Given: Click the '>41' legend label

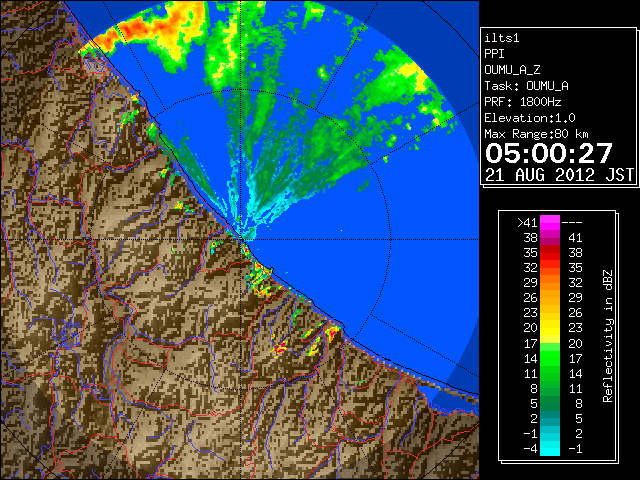Looking at the screenshot, I should point(528,223).
